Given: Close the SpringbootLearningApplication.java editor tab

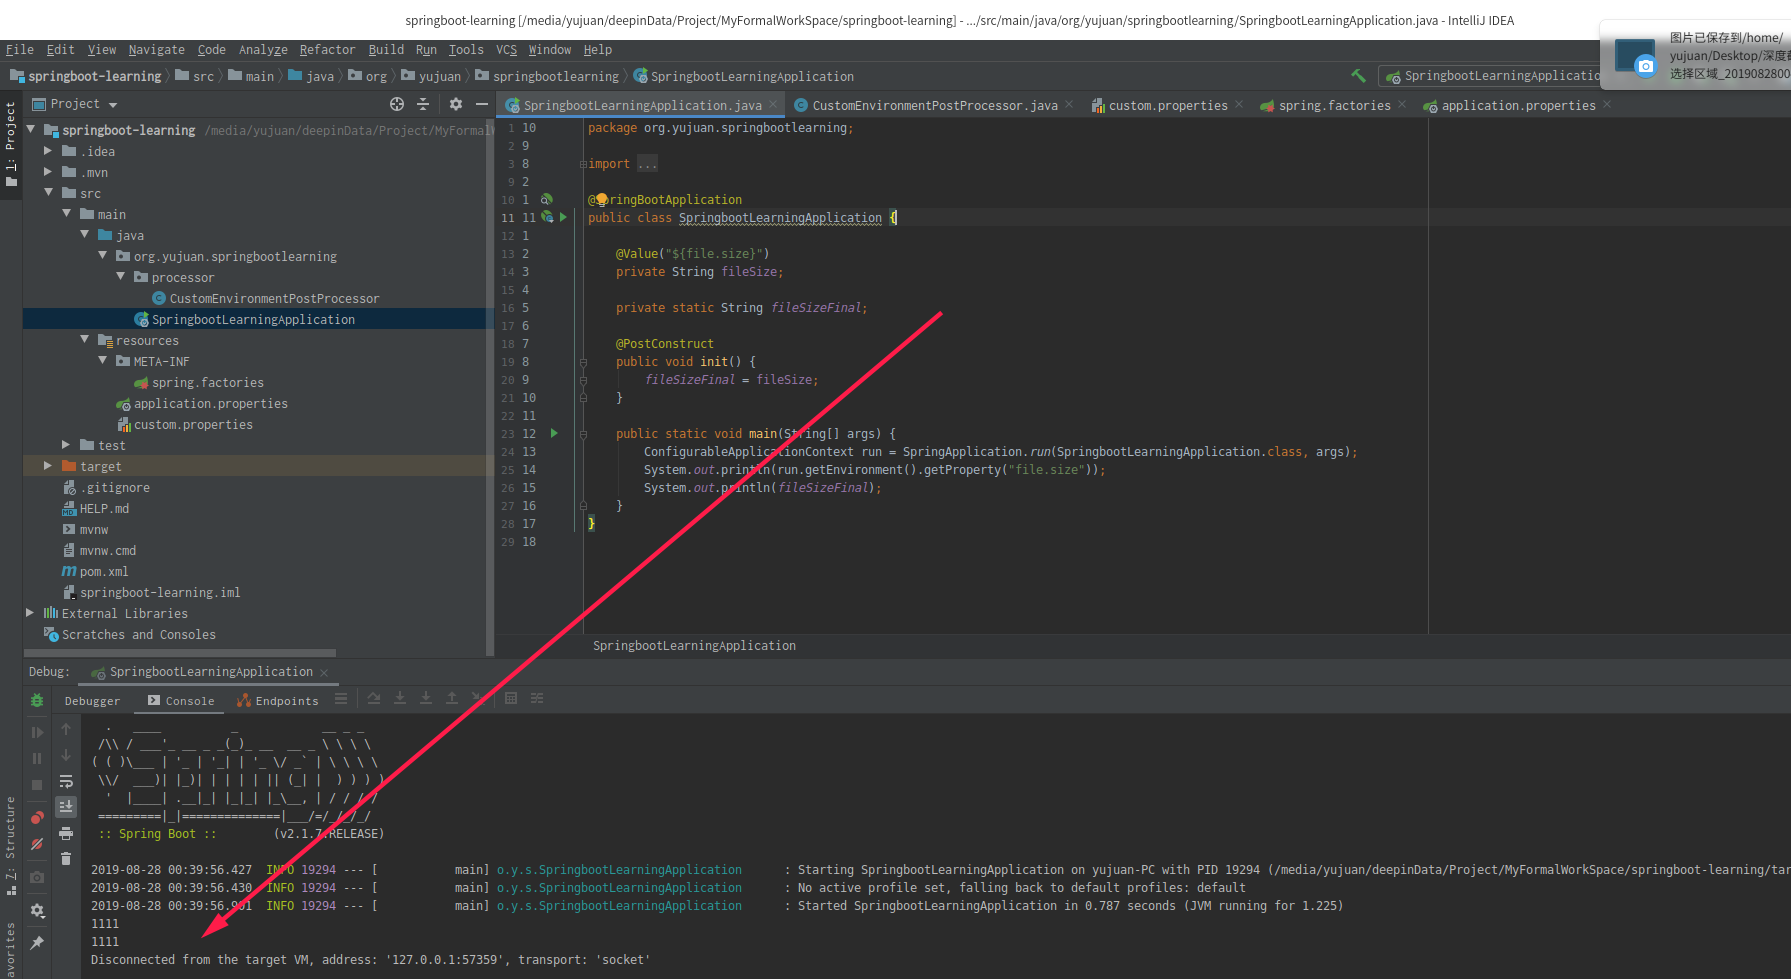Looking at the screenshot, I should click(x=773, y=104).
